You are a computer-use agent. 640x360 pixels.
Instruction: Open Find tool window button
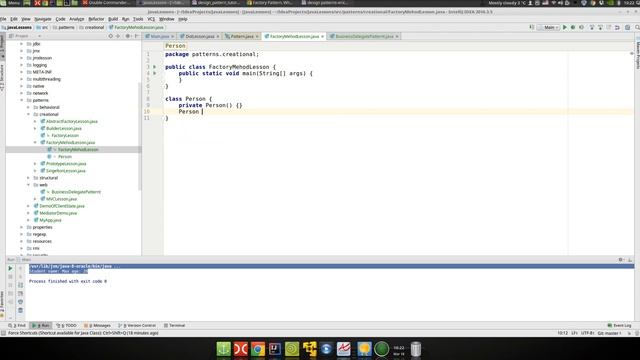click(17, 325)
